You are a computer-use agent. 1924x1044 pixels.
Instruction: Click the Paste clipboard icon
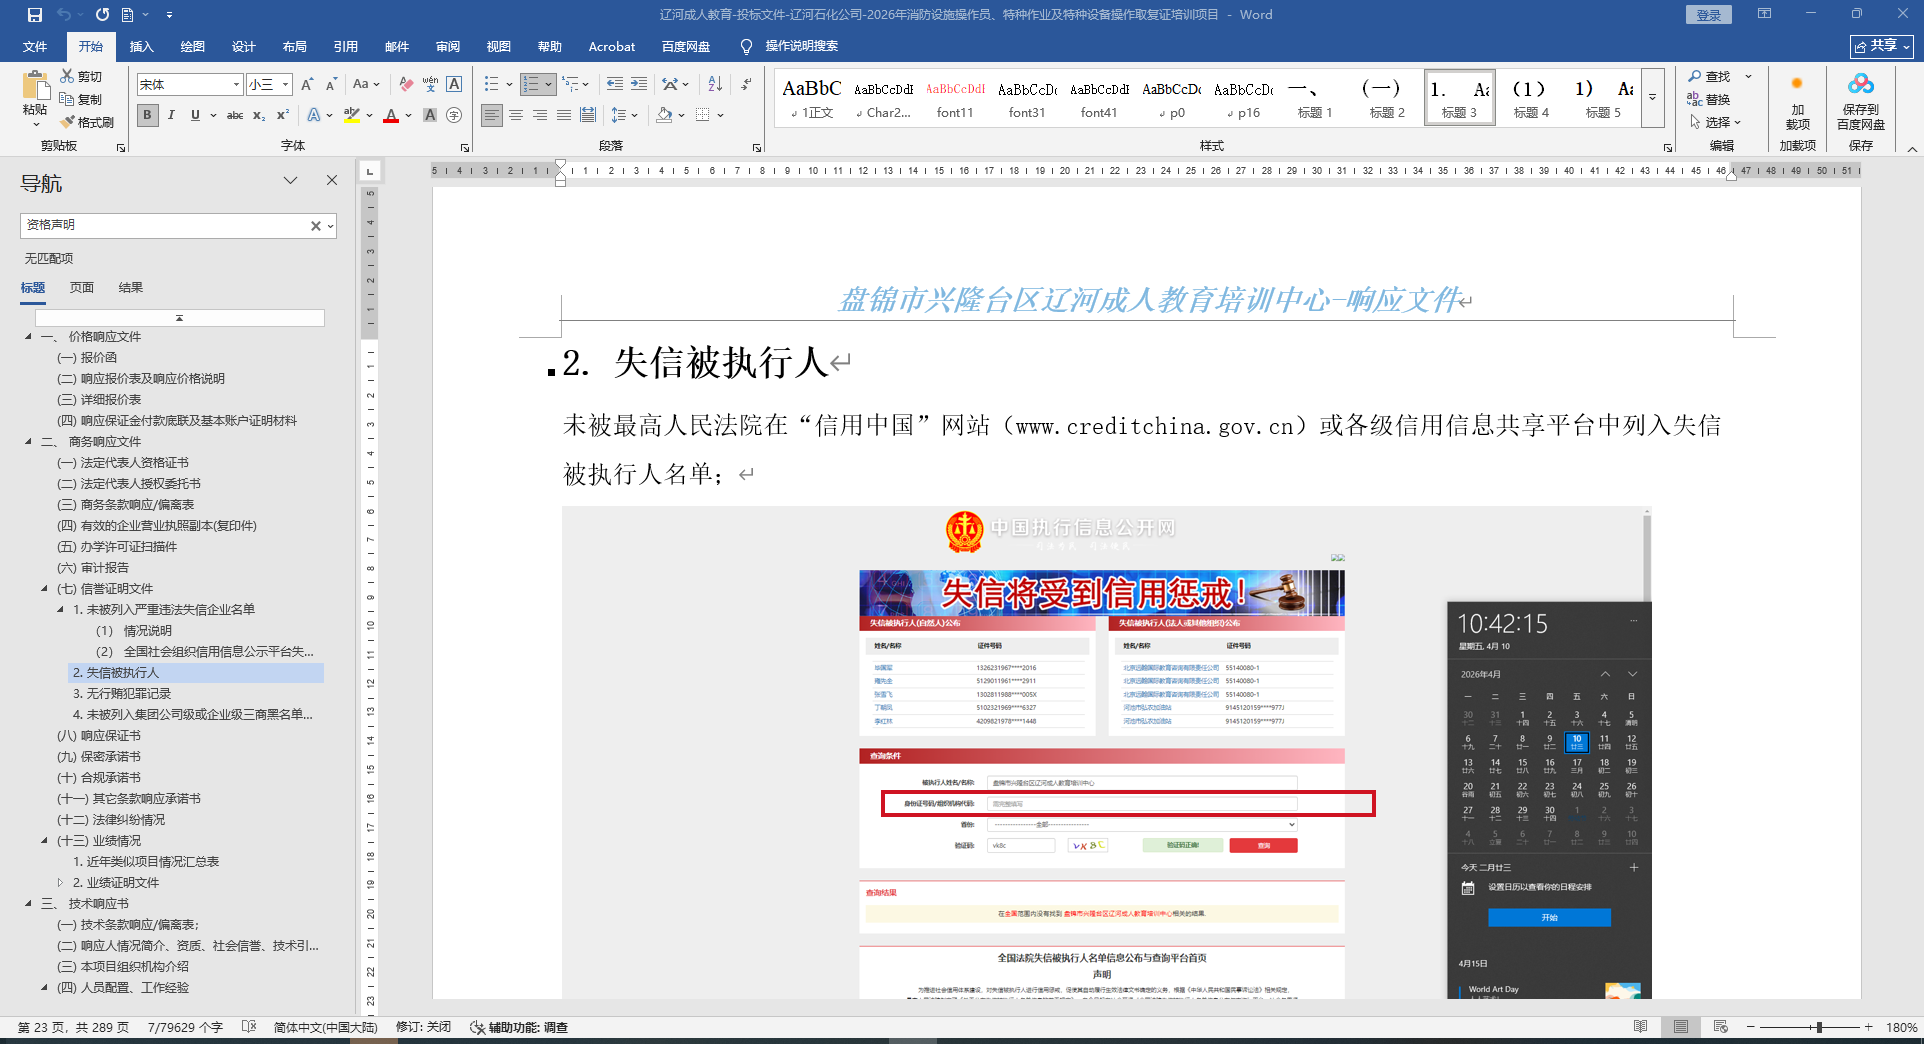pos(35,86)
